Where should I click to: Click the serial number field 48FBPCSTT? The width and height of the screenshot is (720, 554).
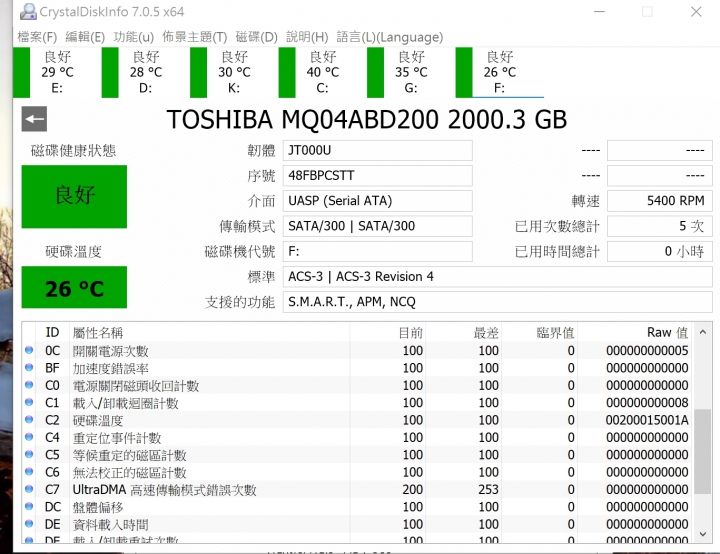(377, 176)
